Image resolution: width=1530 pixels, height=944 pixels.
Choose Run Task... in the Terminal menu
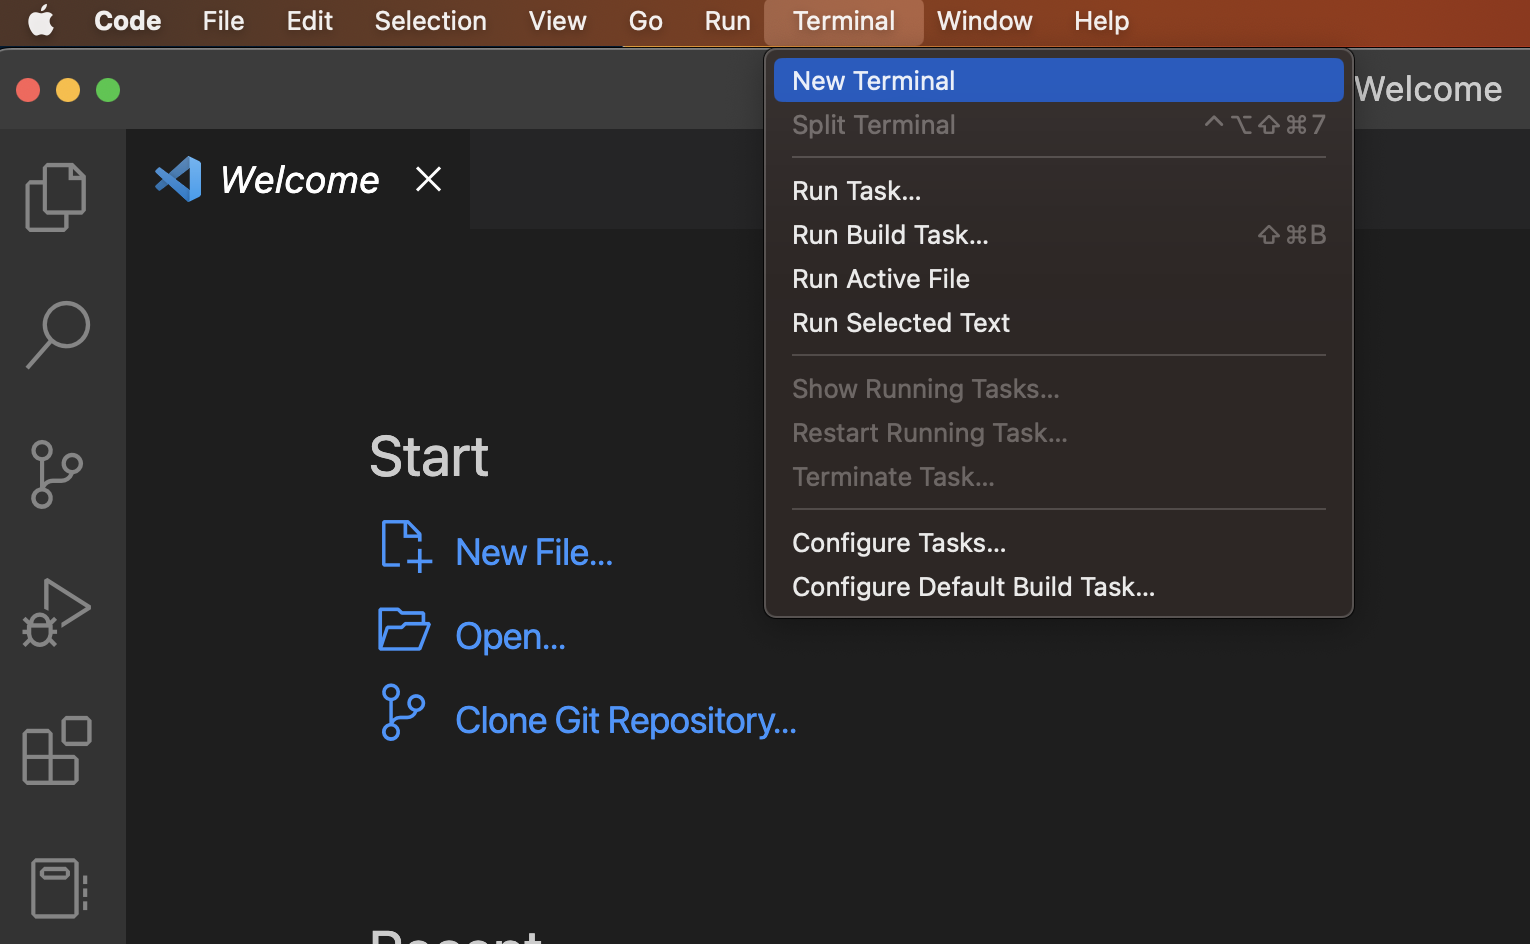(1058, 190)
